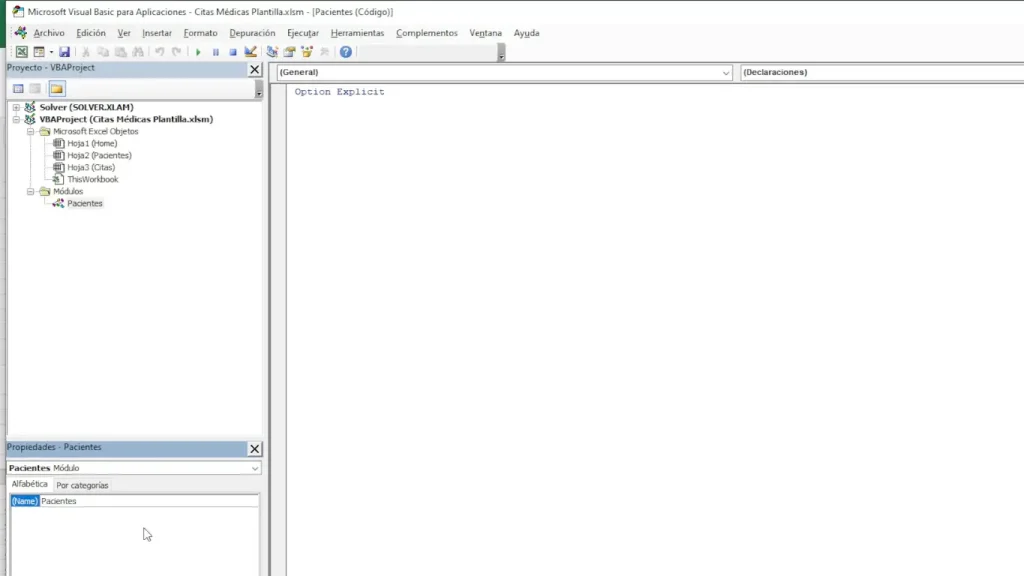
Task: Click the Copy toolbar icon
Action: pos(103,52)
